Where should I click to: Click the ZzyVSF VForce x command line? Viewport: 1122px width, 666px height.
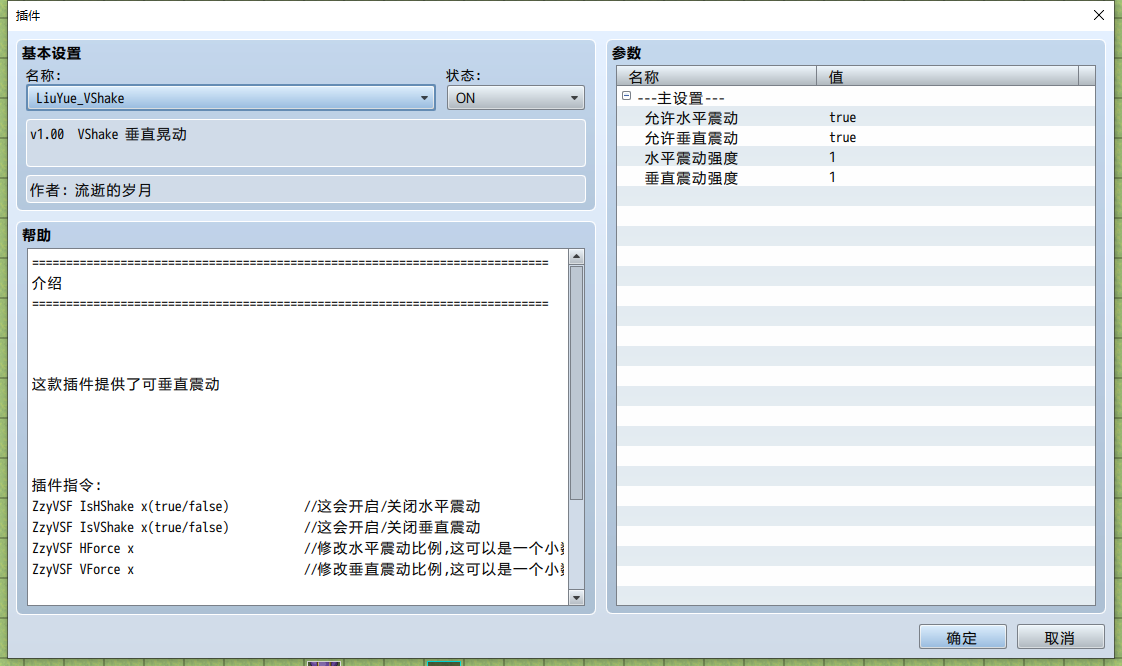click(x=298, y=569)
